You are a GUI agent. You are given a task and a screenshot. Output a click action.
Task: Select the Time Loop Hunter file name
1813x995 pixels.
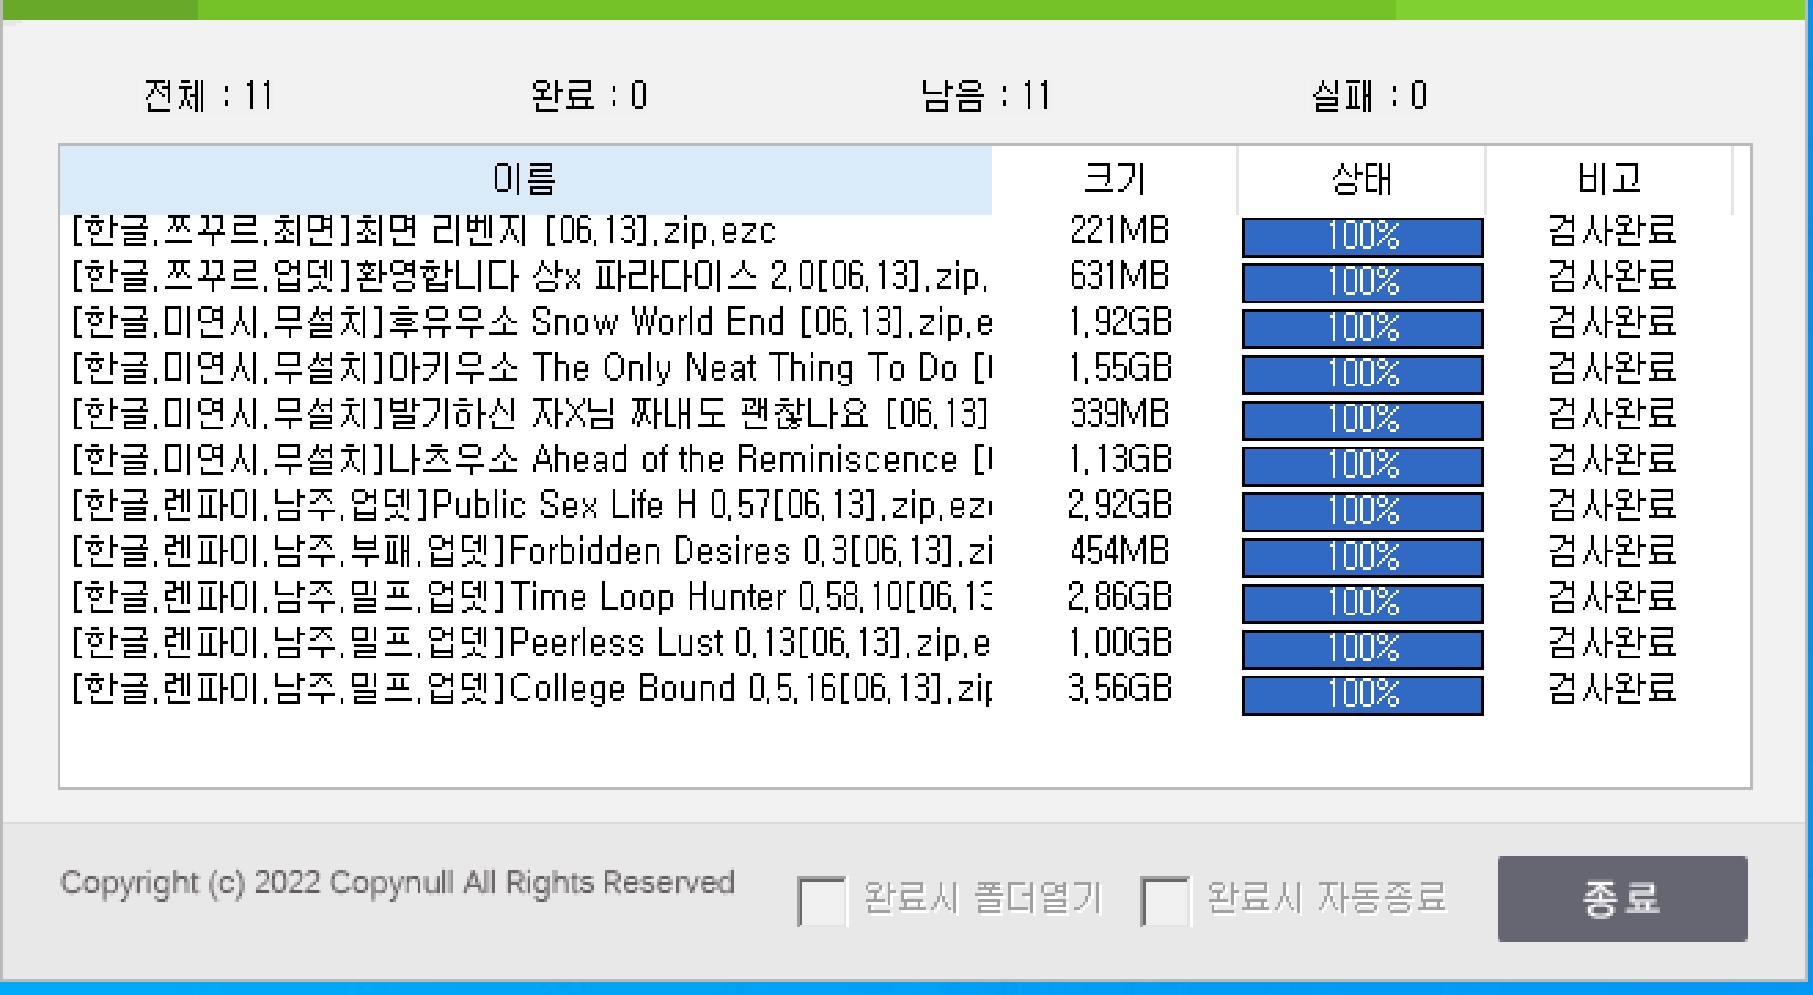pos(530,598)
